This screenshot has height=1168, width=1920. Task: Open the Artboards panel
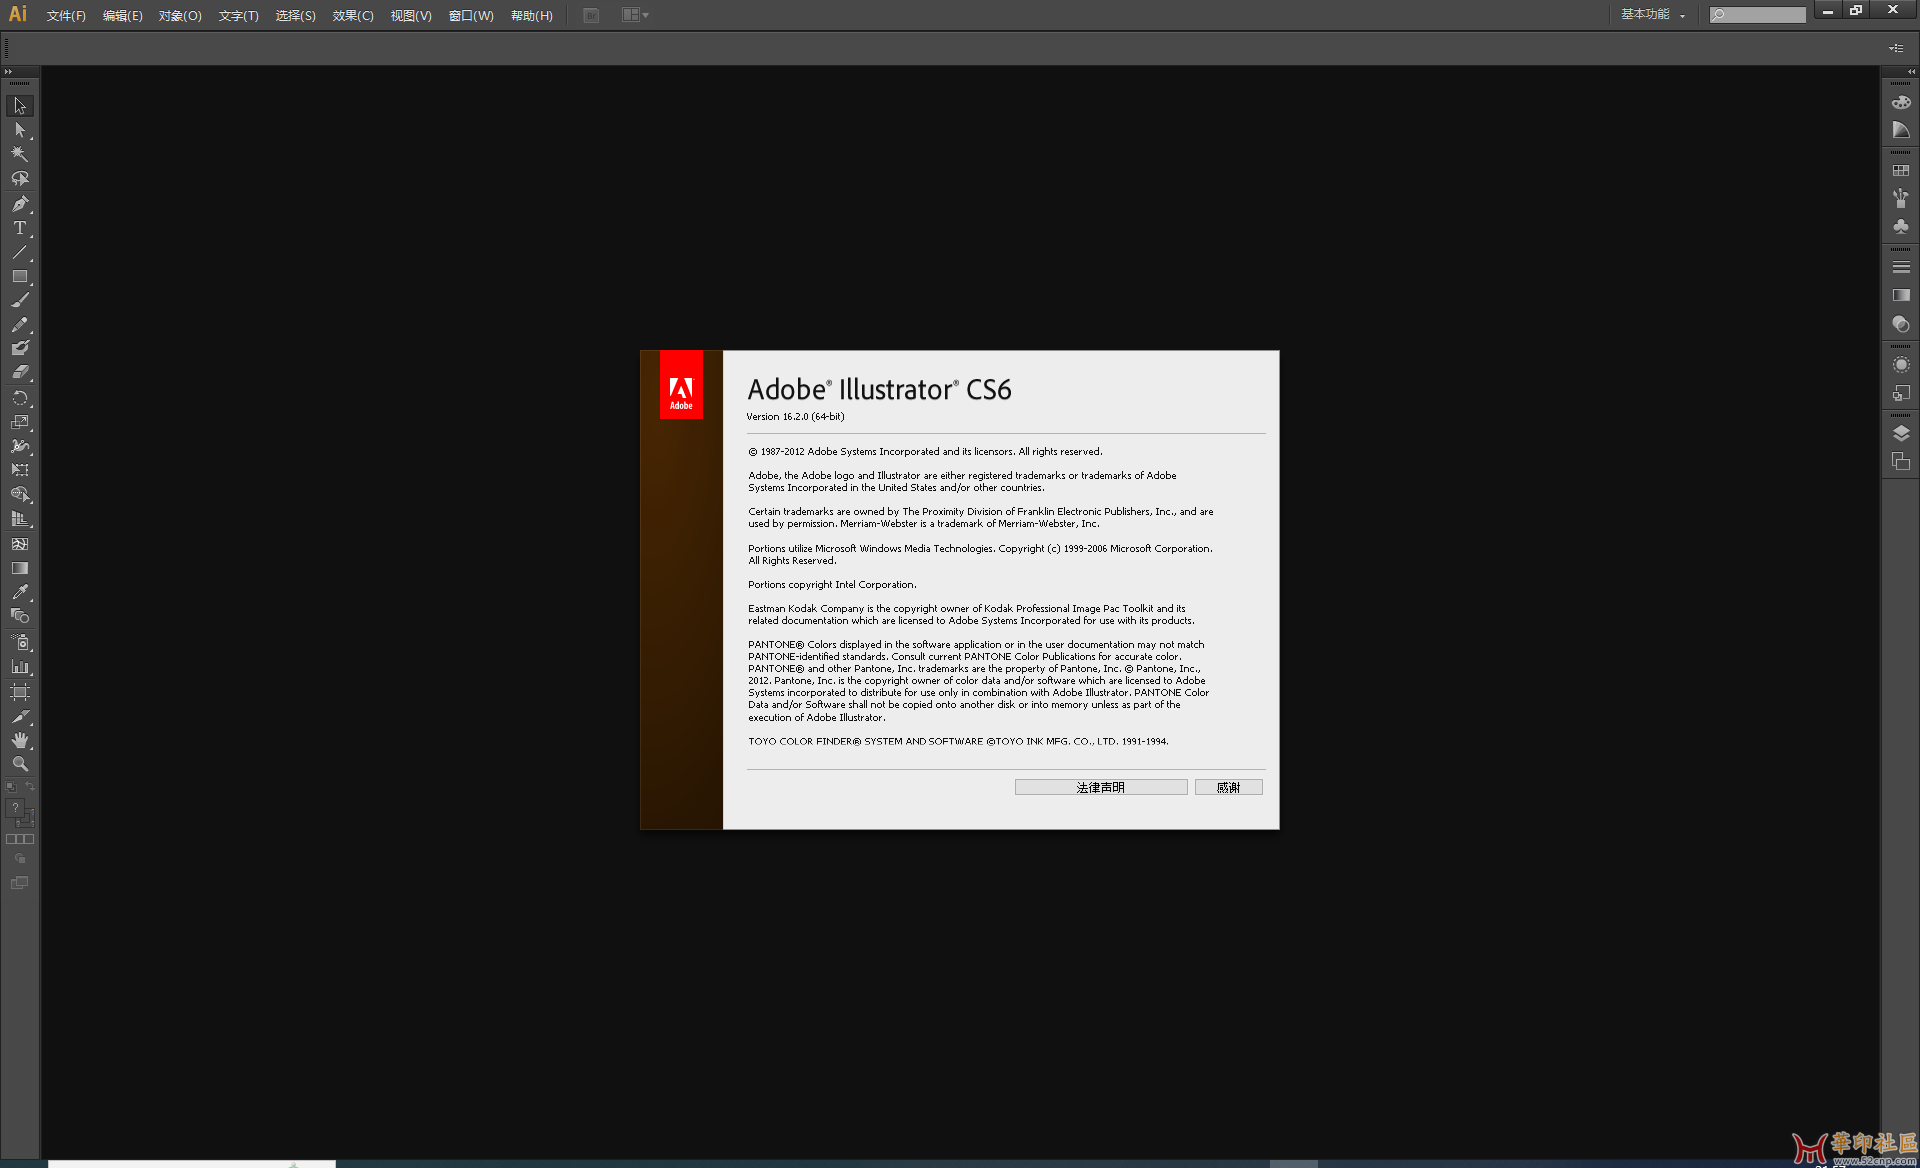[1901, 461]
